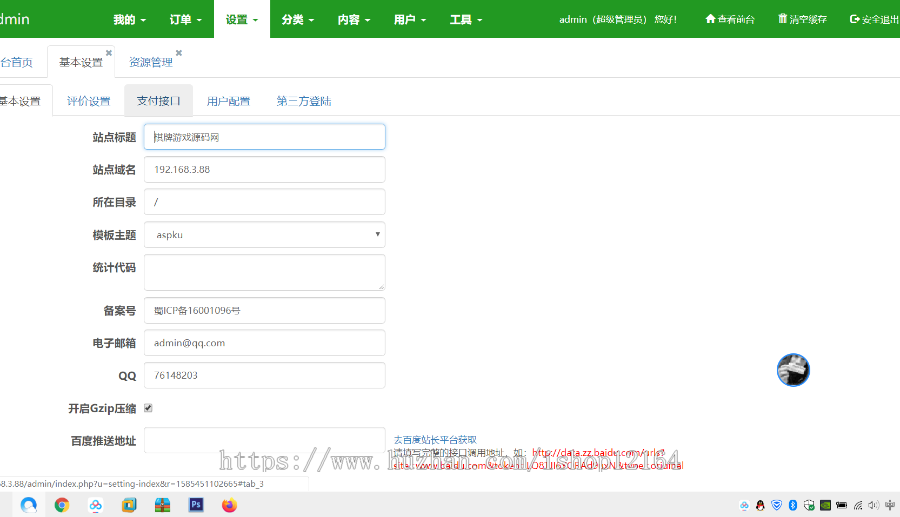Switch to the 基本设置 page tab

(x=80, y=63)
